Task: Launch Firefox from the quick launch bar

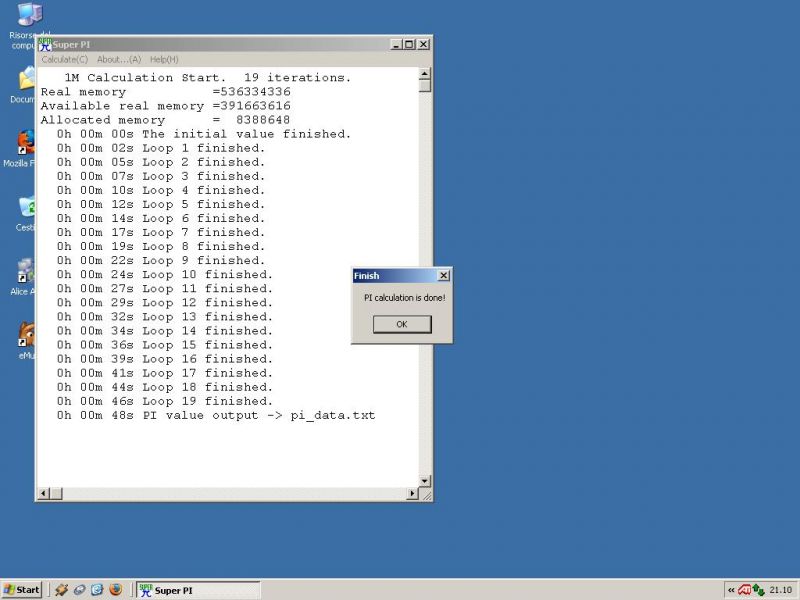Action: [x=116, y=589]
